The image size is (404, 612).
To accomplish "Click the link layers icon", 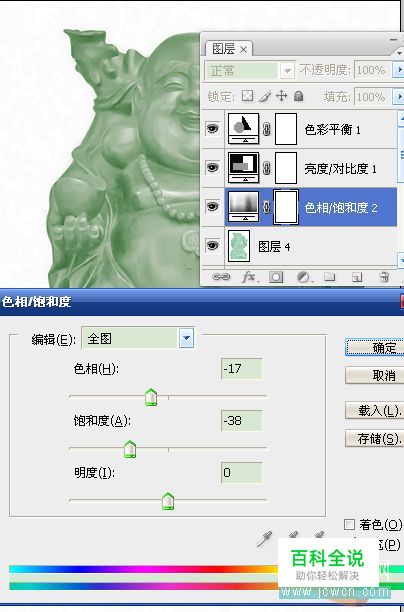I will click(x=221, y=277).
